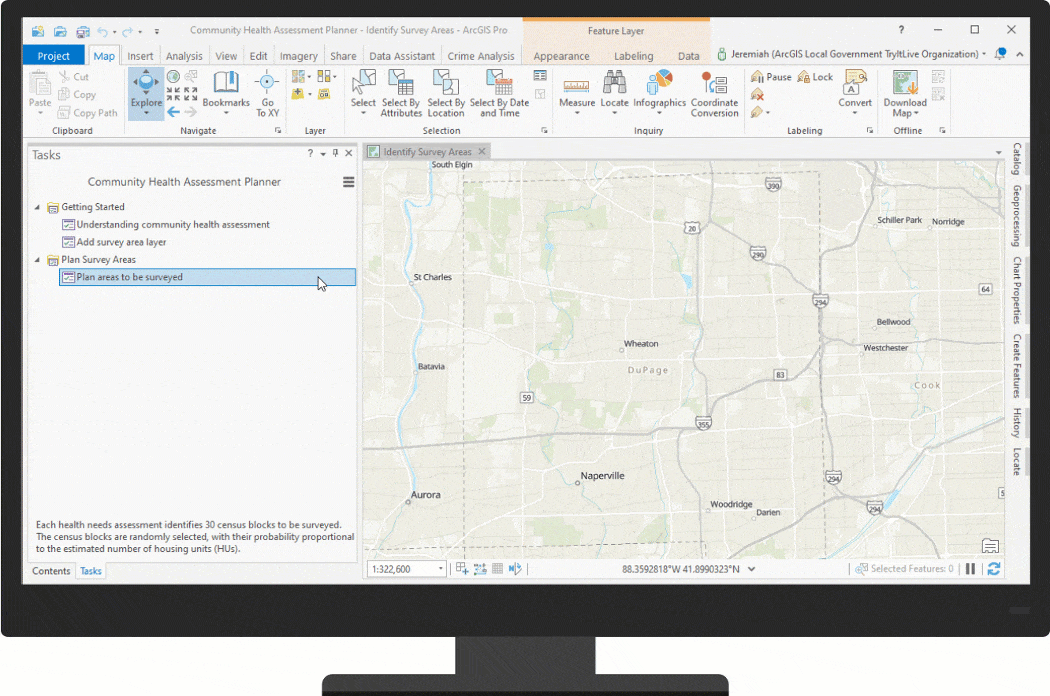Select the Plan areas to be surveyed task
The width and height of the screenshot is (1050, 696).
coord(208,277)
